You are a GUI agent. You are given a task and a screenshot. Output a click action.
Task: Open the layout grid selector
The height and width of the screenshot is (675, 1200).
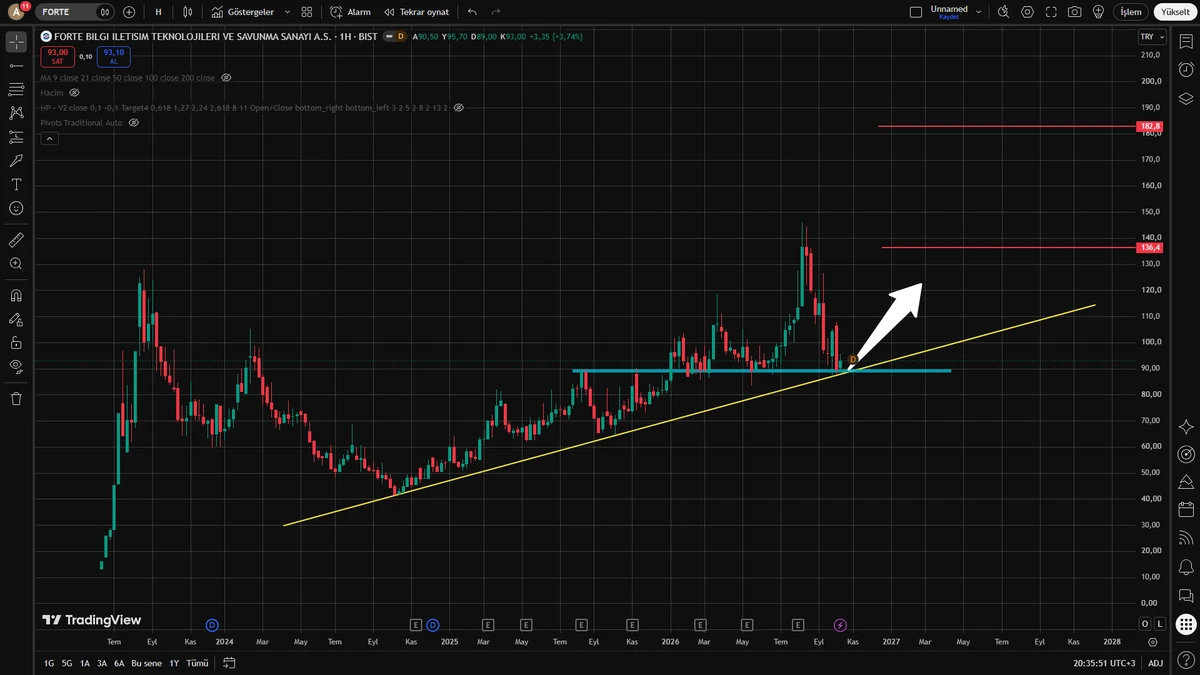(307, 12)
